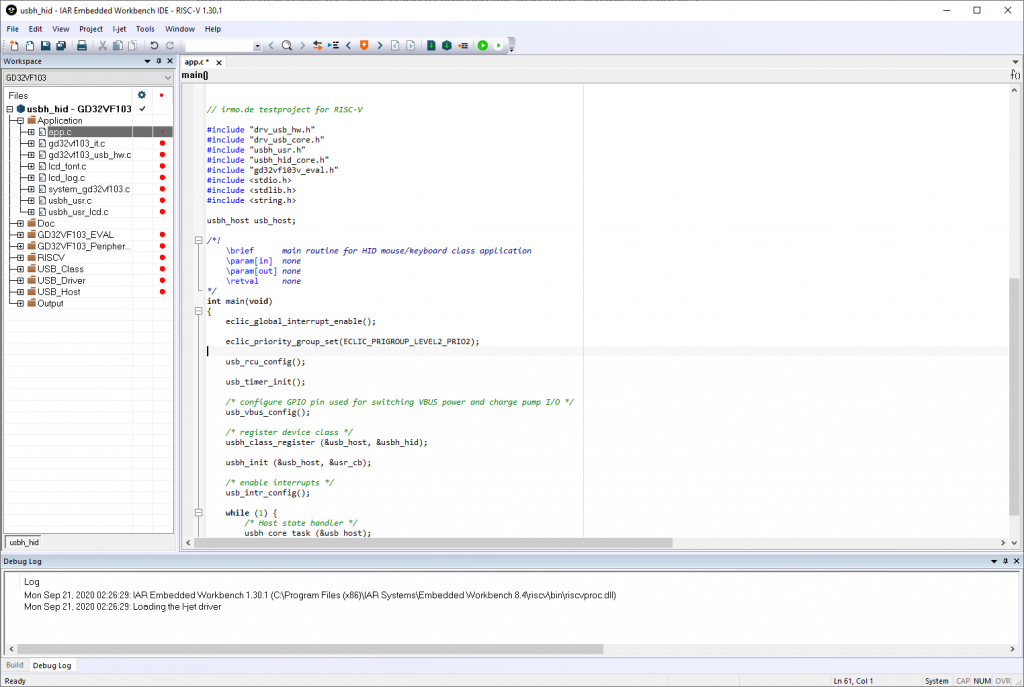Navigate forward in editor history

(x=410, y=45)
